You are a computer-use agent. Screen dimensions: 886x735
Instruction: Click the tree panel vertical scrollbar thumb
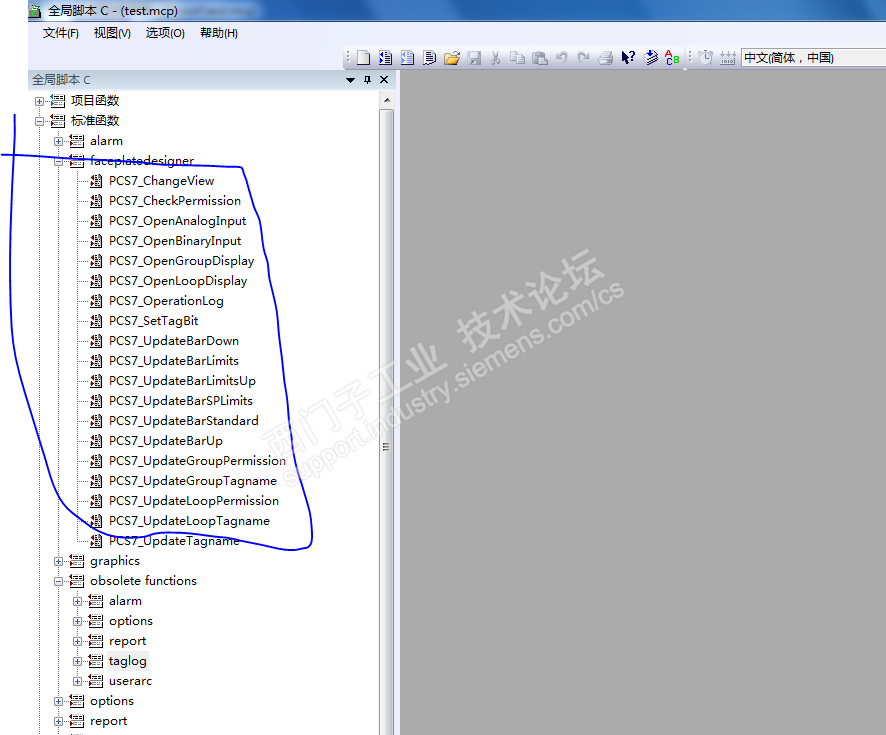(387, 446)
